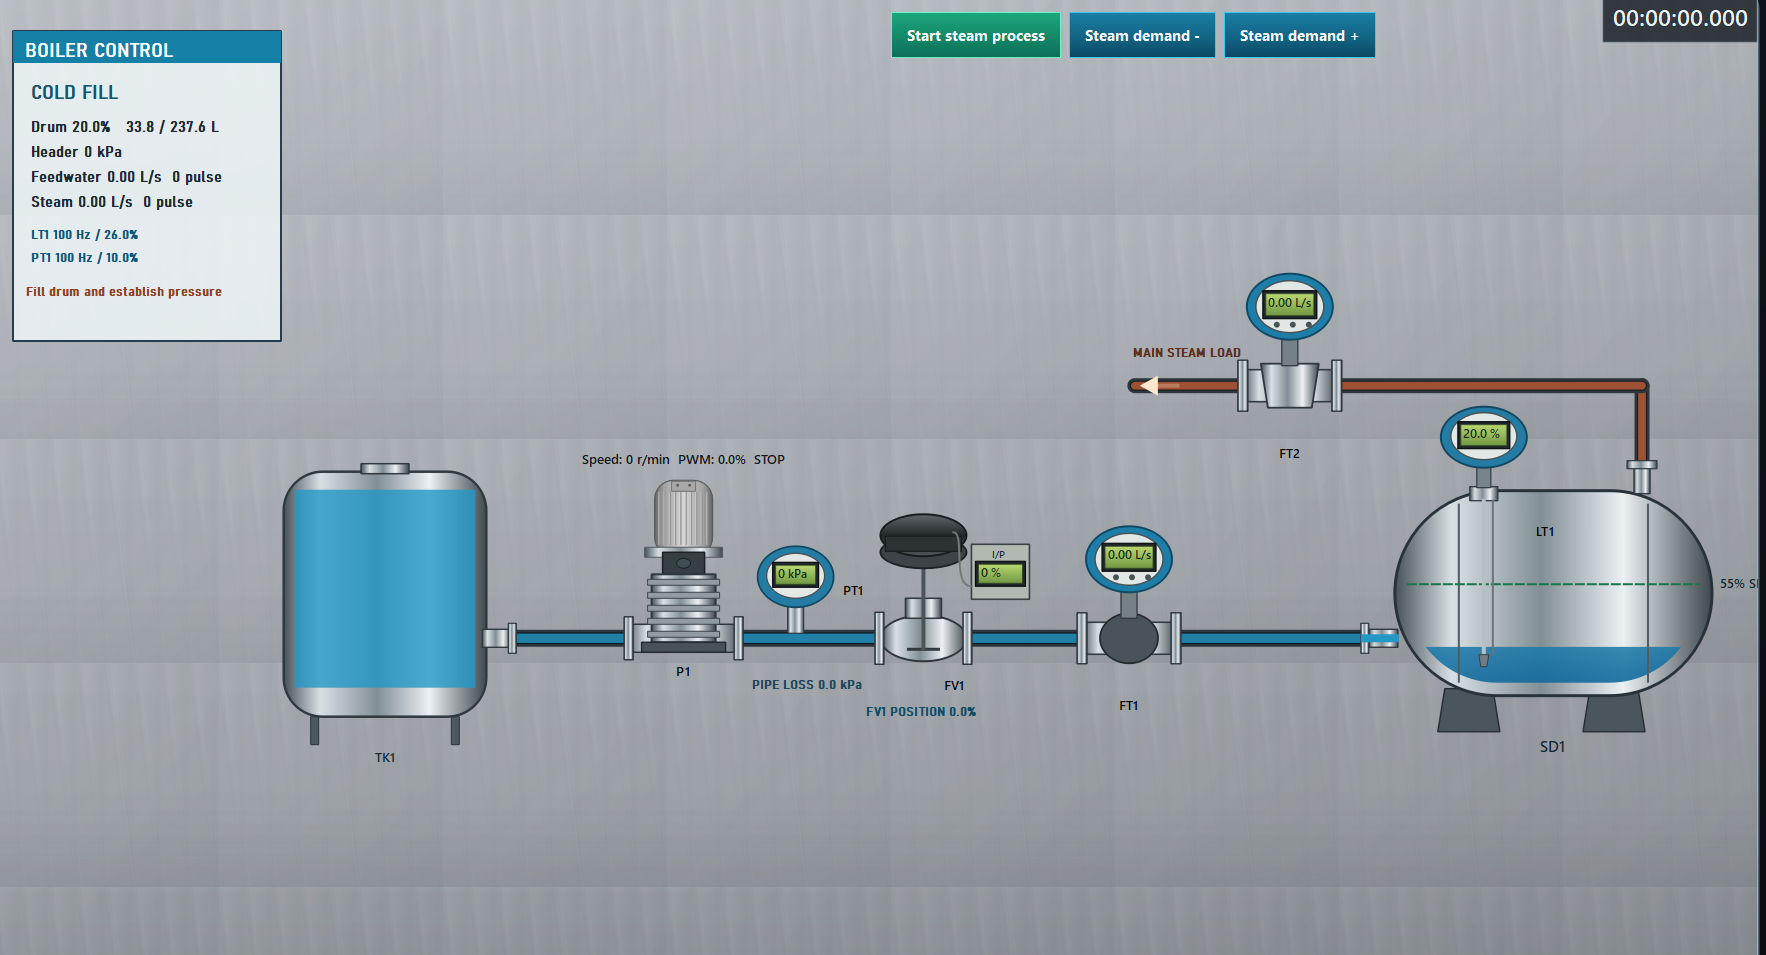Click the PIPE LOSS 0.0 kPa label
The width and height of the screenshot is (1766, 955).
tap(807, 685)
